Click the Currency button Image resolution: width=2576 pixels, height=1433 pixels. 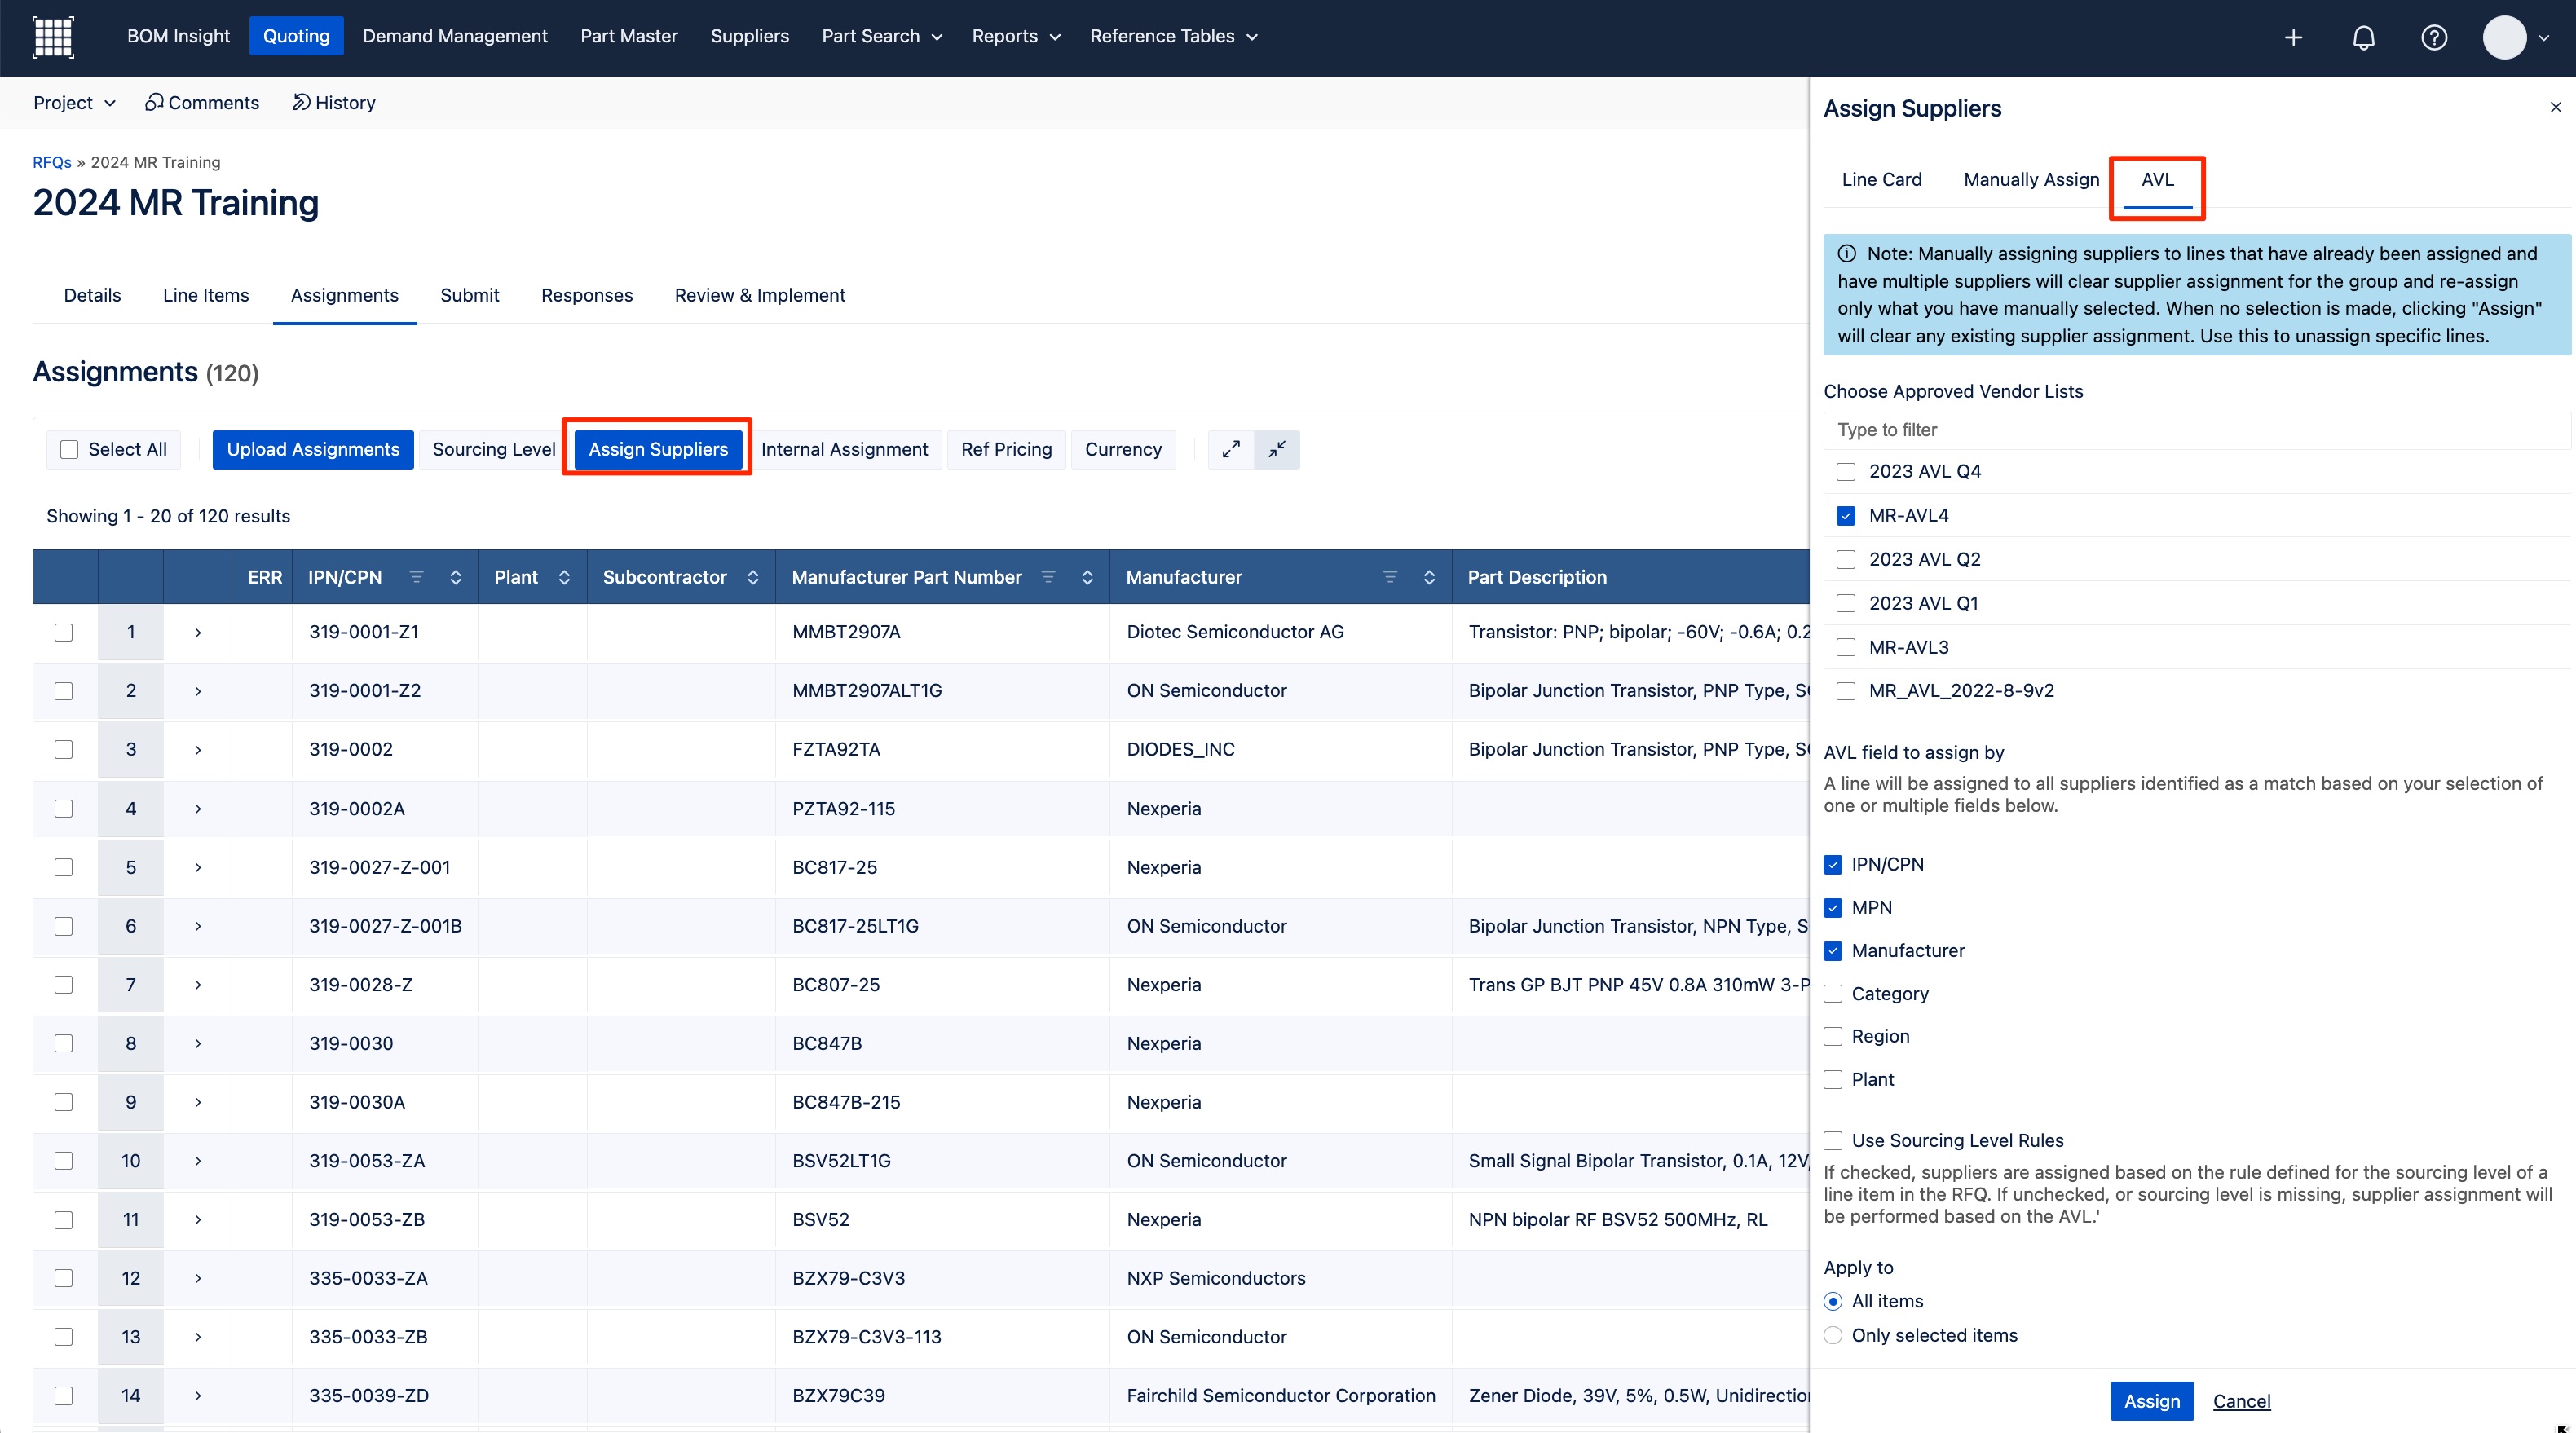point(1123,449)
